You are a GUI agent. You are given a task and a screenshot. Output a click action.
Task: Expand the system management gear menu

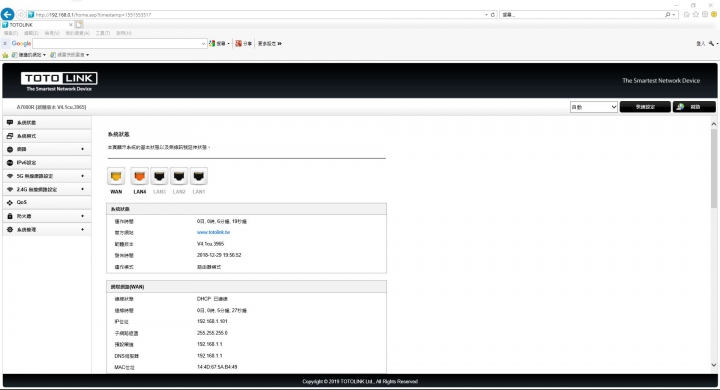click(47, 229)
